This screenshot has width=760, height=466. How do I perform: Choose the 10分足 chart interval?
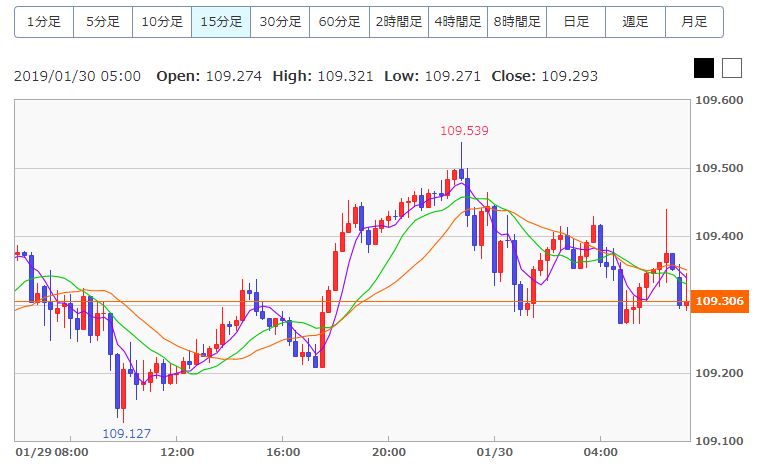[x=161, y=21]
